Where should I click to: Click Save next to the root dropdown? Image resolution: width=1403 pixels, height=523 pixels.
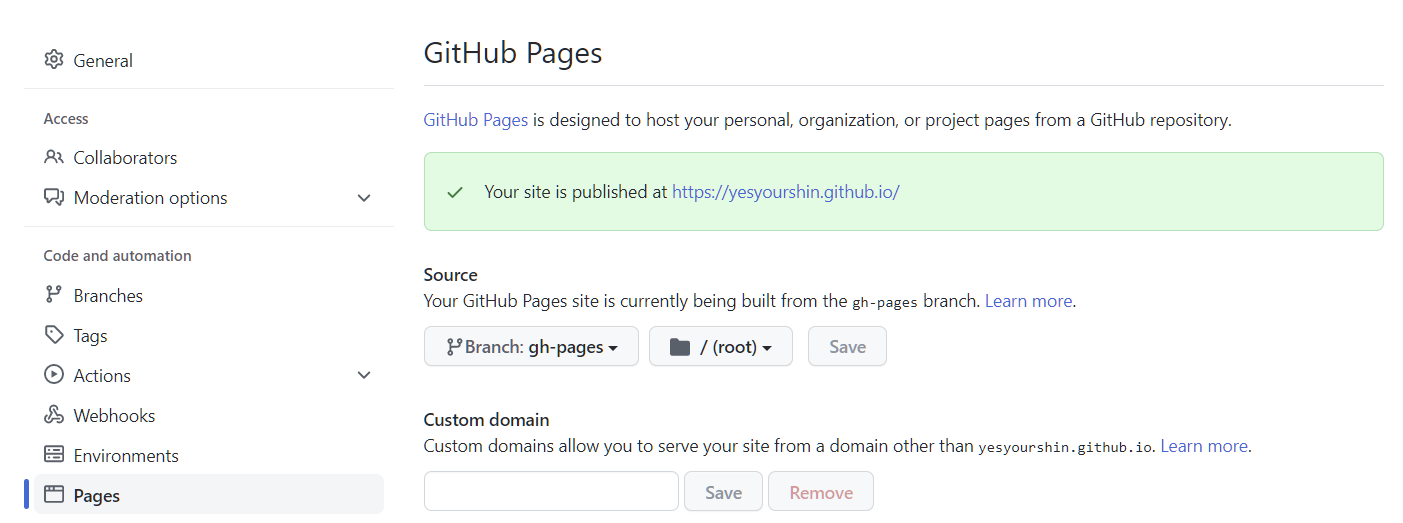[847, 346]
